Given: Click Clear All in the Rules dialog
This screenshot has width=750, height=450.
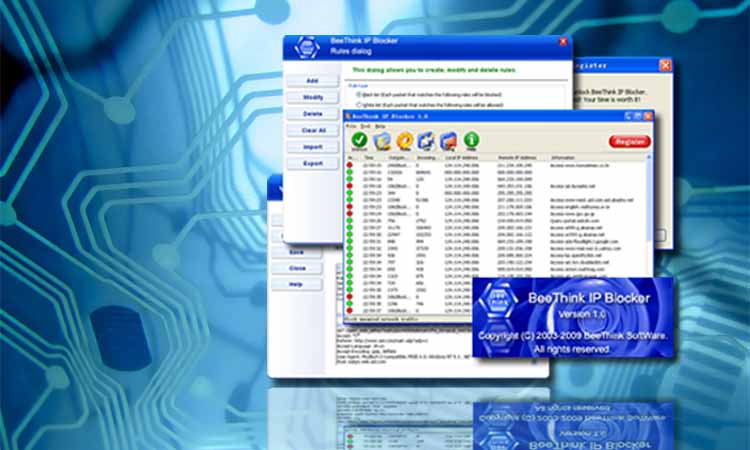Looking at the screenshot, I should (312, 130).
